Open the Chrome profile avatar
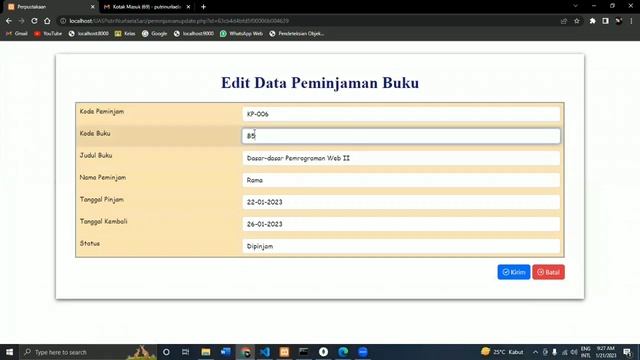This screenshot has height=360, width=640. [x=619, y=21]
